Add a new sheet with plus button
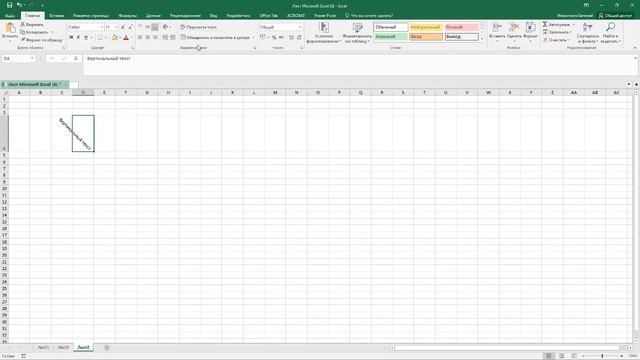 pos(107,348)
